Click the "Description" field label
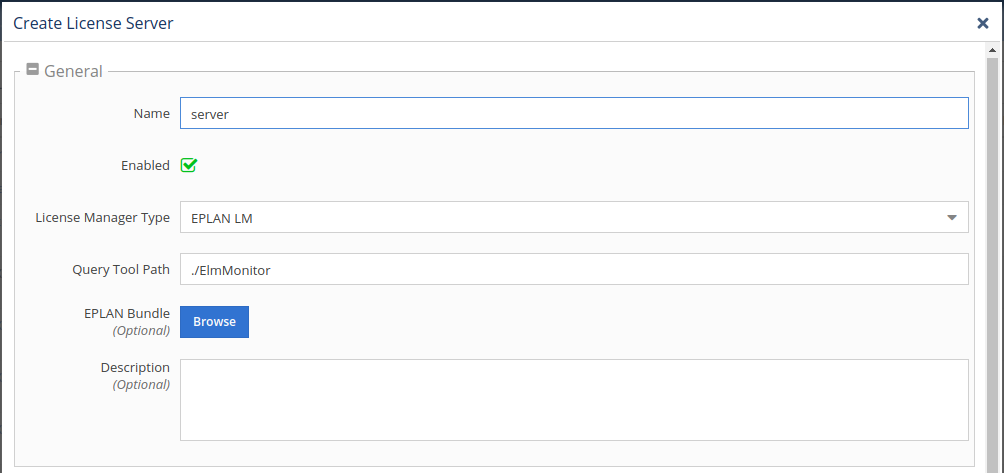This screenshot has width=1004, height=473. point(135,368)
